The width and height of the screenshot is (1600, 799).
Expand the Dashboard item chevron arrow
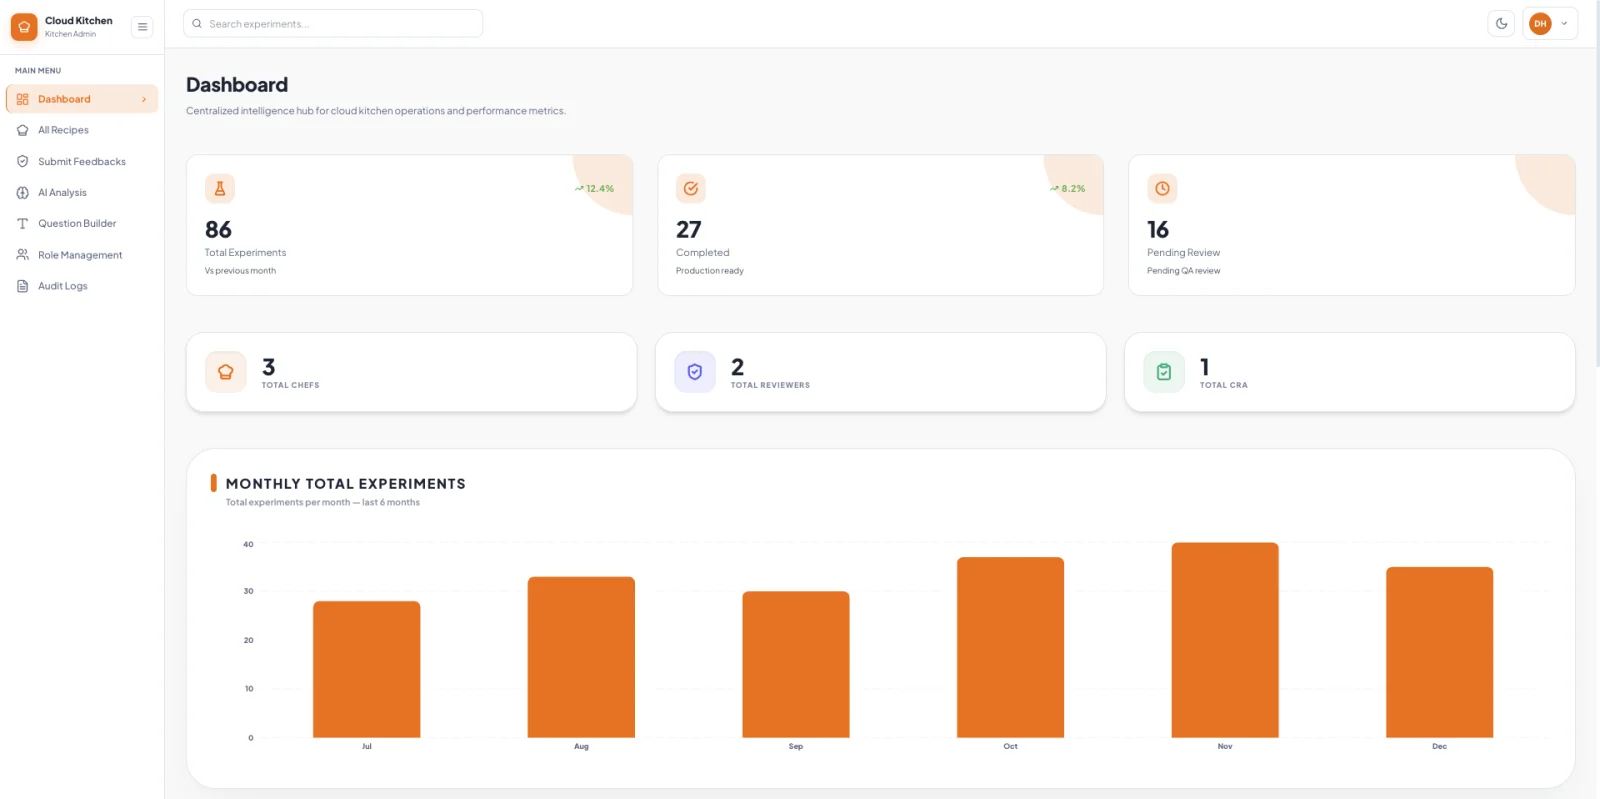[144, 99]
